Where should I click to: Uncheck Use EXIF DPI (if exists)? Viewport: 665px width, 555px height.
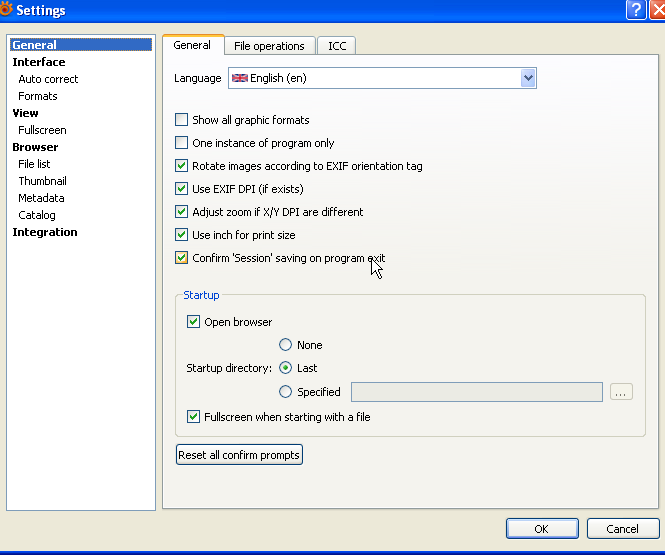pos(182,189)
